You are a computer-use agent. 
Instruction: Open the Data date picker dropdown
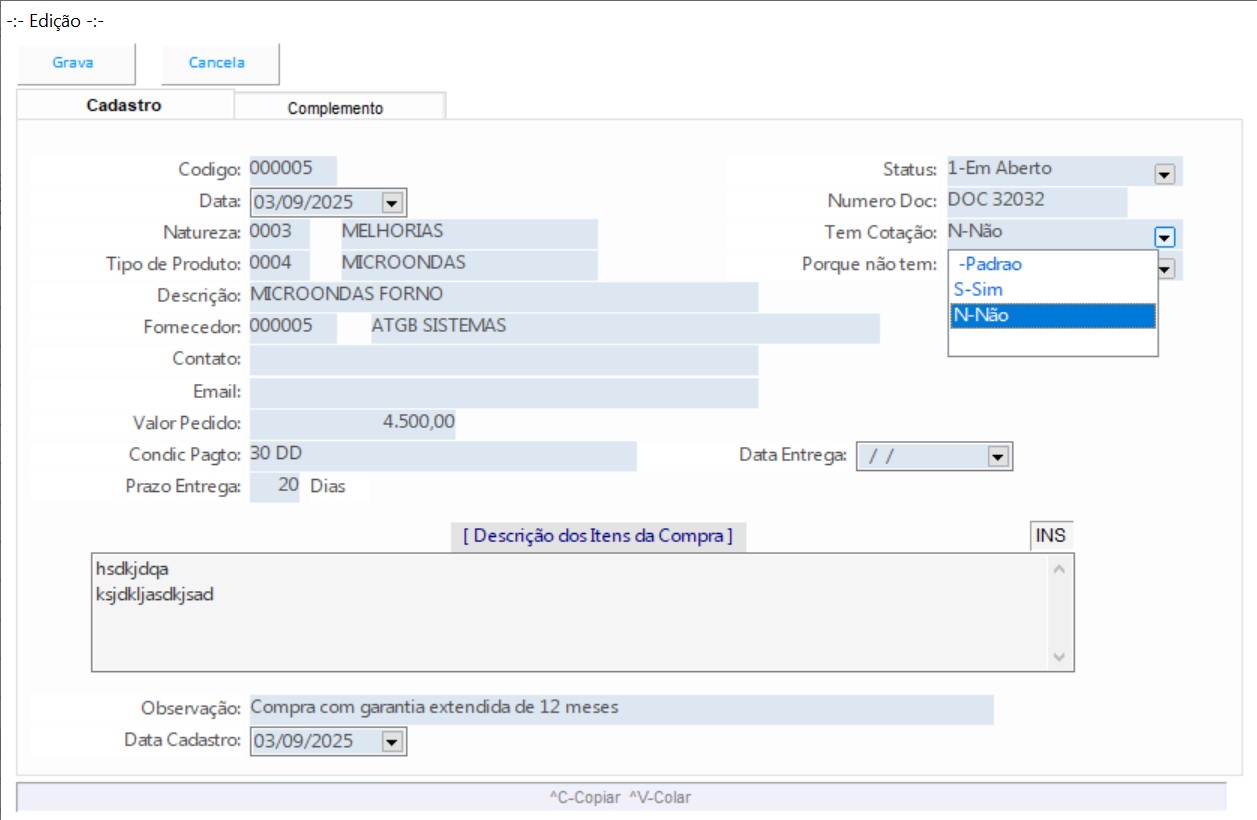click(392, 203)
